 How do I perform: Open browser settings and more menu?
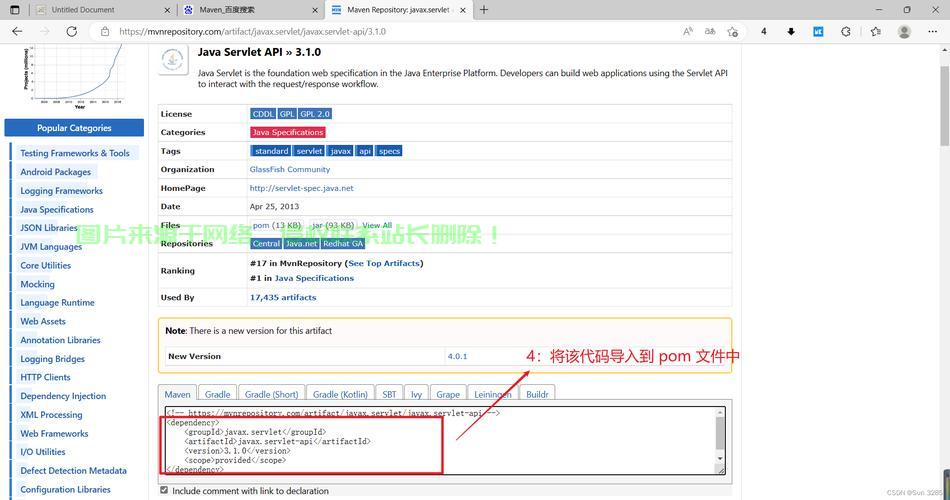pyautogui.click(x=932, y=32)
